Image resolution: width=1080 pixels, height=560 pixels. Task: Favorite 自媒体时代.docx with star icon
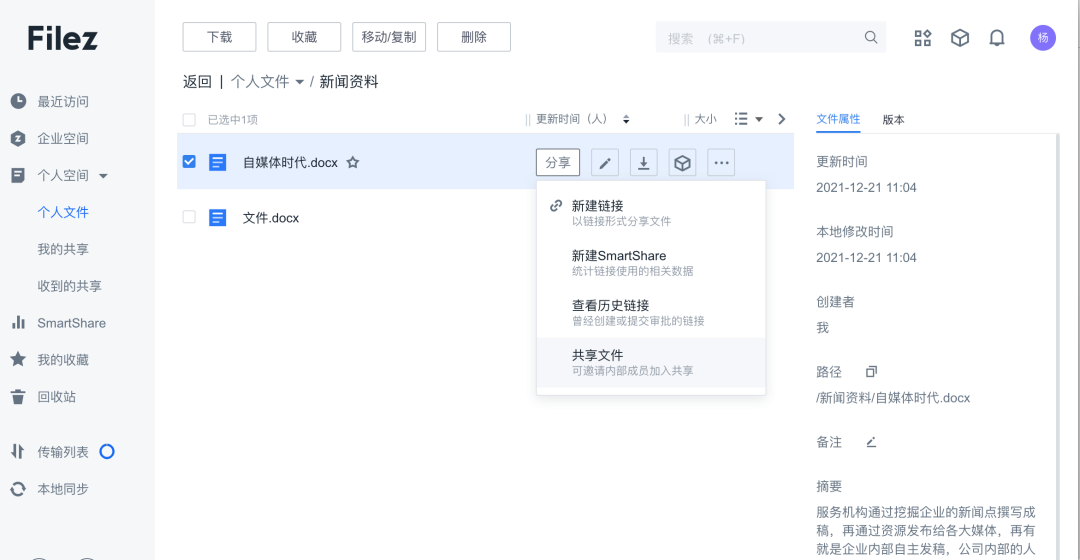click(x=353, y=163)
